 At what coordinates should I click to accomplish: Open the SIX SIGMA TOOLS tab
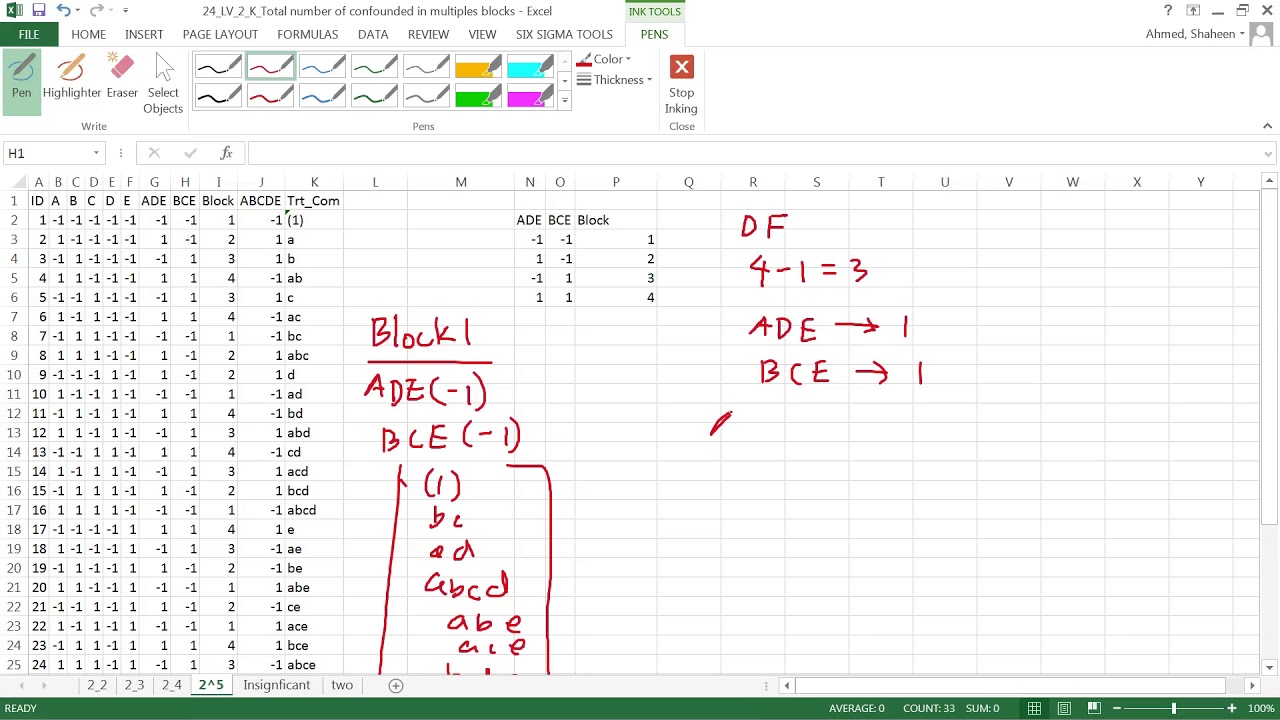[x=564, y=34]
